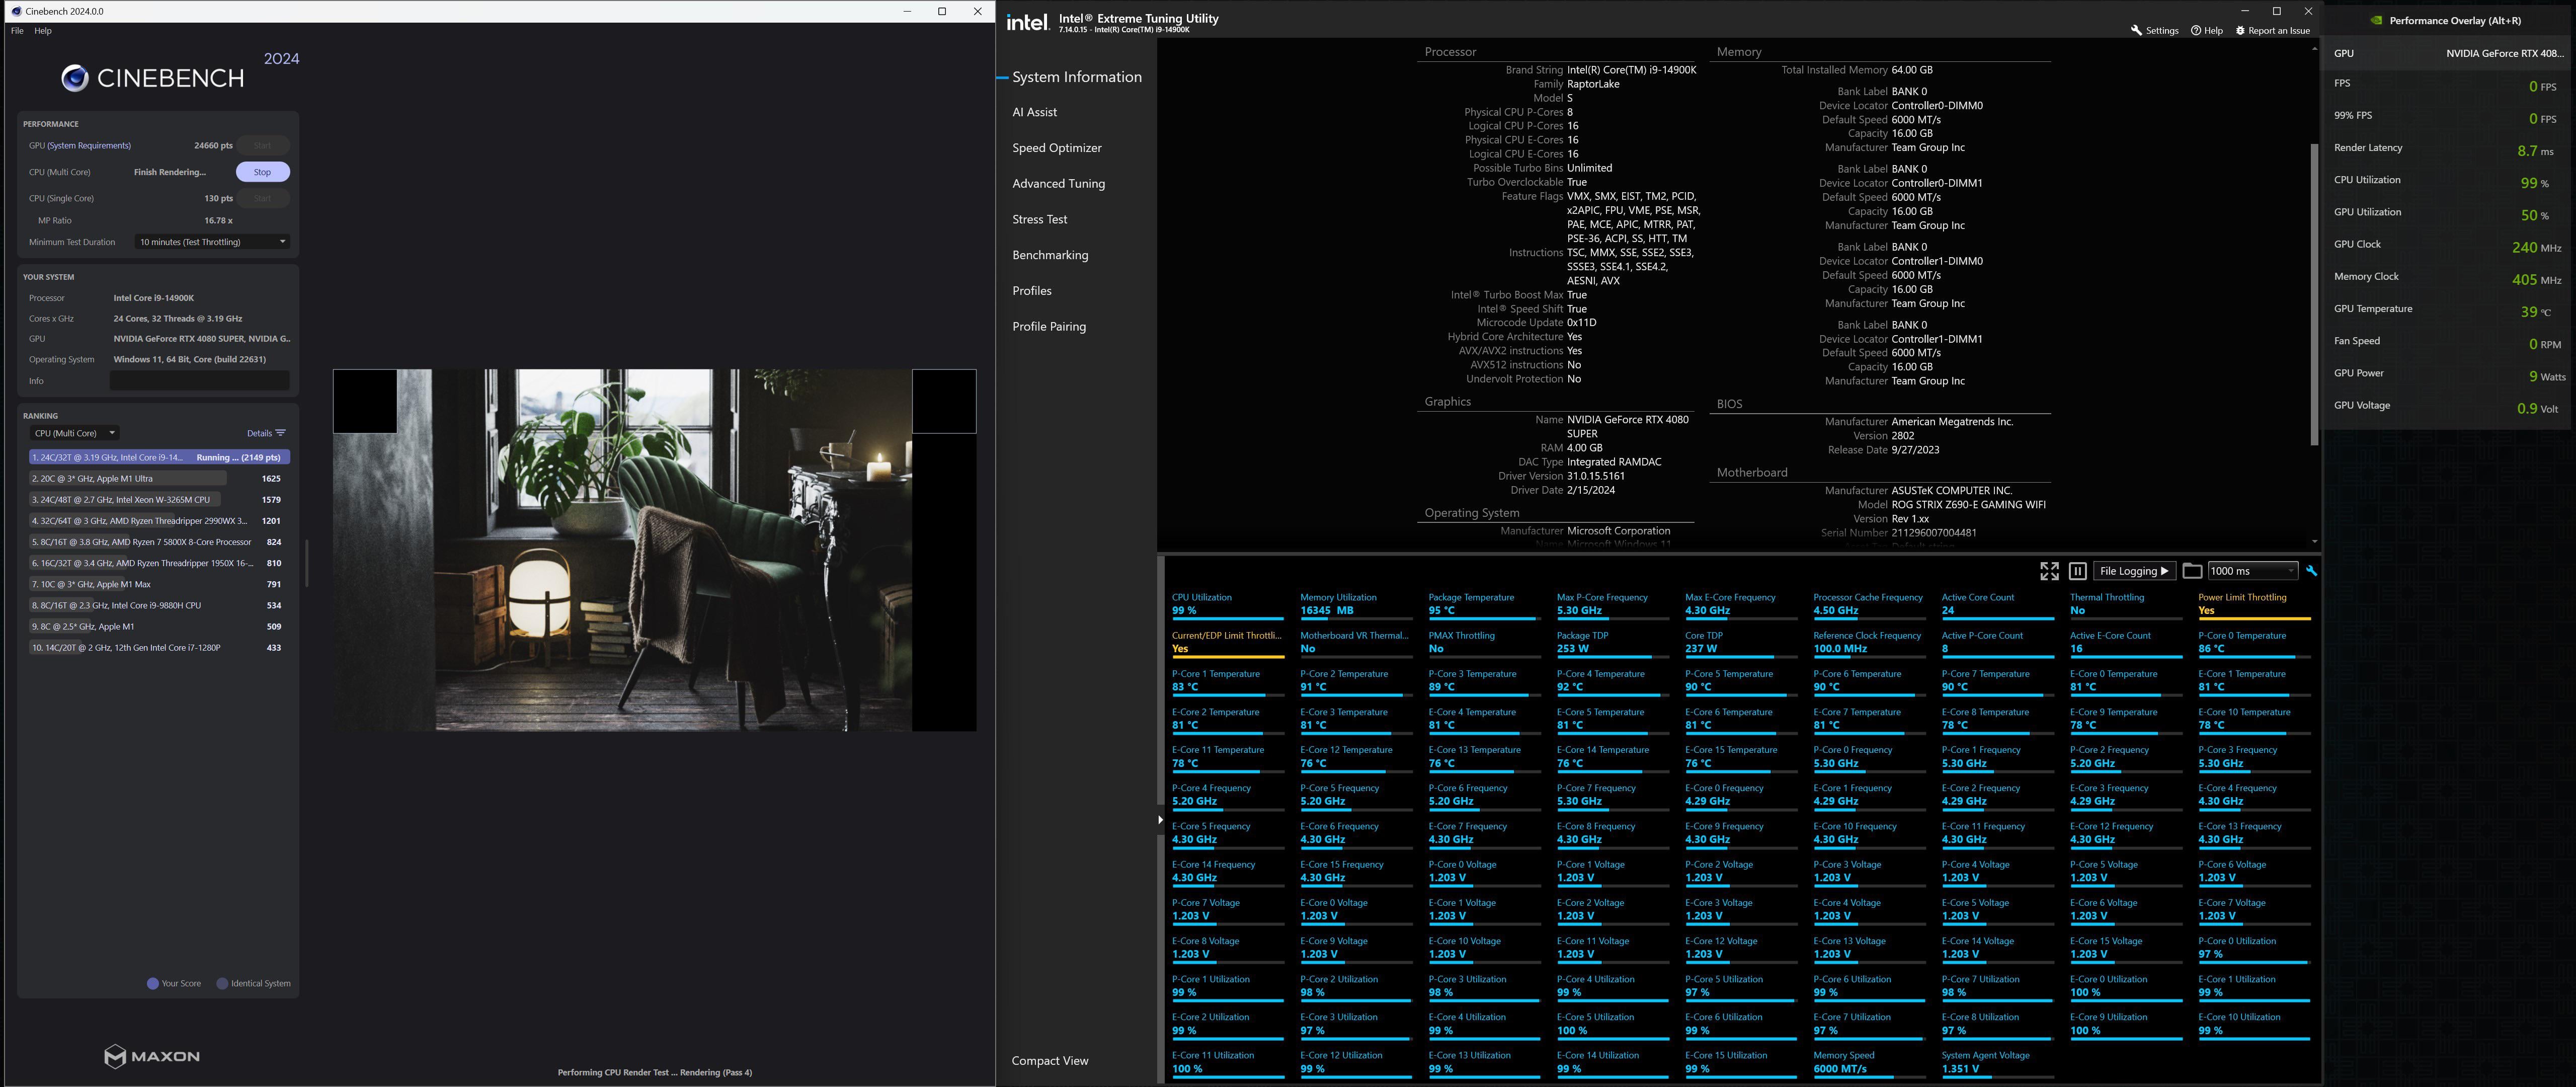Image resolution: width=2576 pixels, height=1087 pixels.
Task: Open the log file folder icon
Action: coord(2192,571)
